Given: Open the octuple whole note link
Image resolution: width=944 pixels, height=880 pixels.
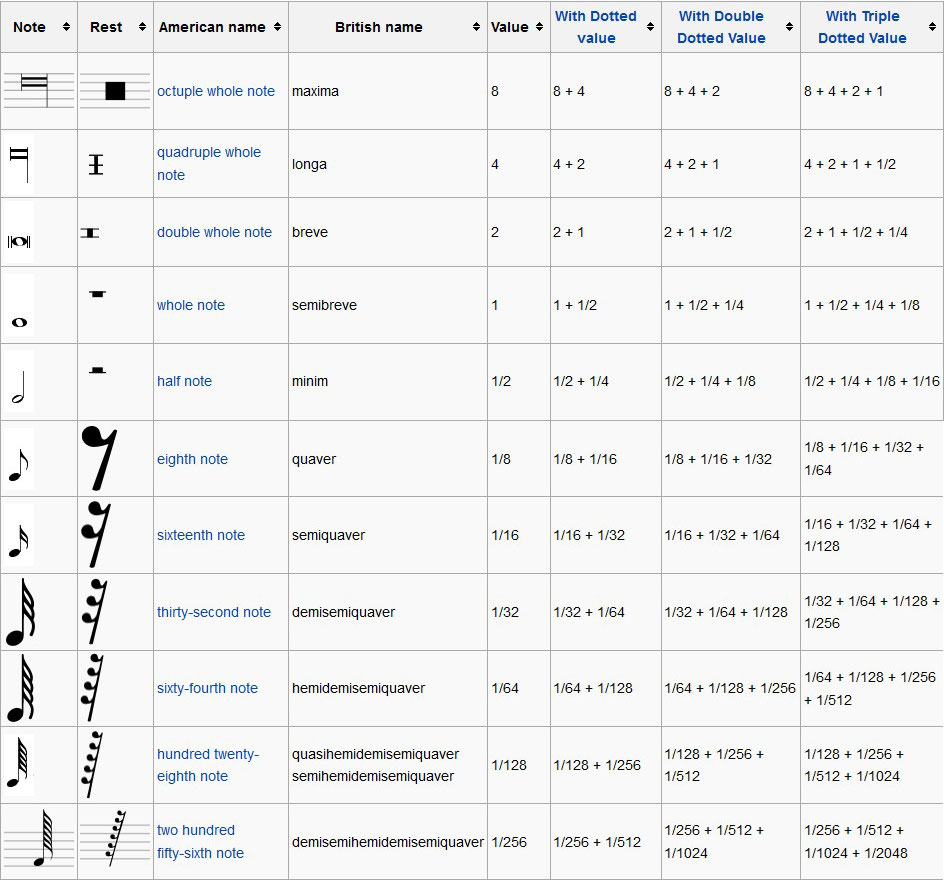Looking at the screenshot, I should click(x=216, y=91).
